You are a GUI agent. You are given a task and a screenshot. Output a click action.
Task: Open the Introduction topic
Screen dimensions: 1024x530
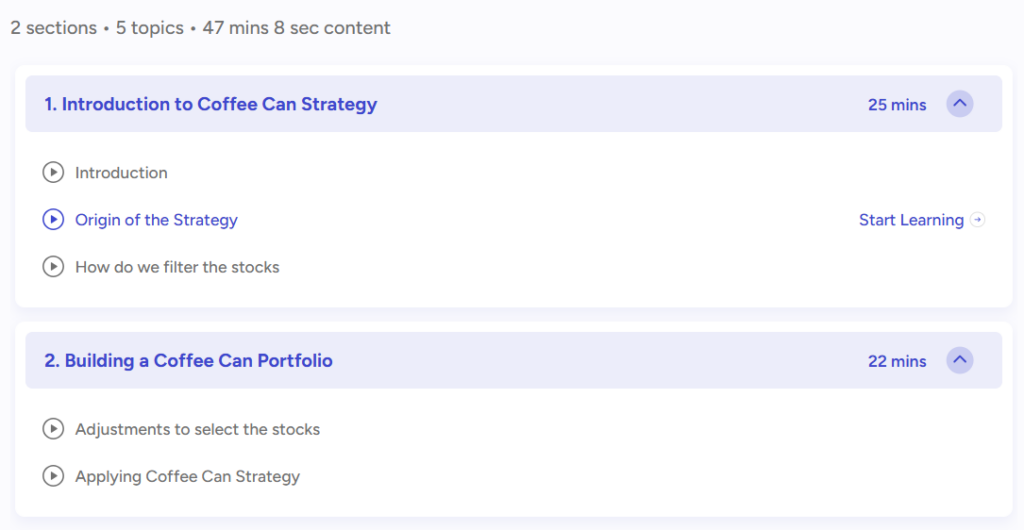tap(121, 173)
